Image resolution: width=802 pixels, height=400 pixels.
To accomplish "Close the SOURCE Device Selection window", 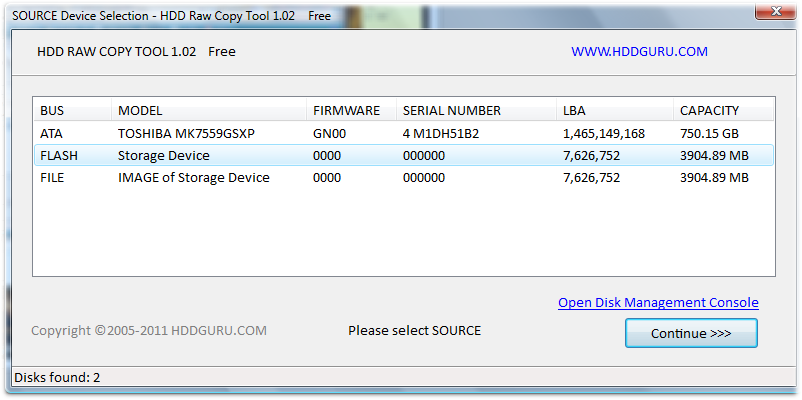I will pyautogui.click(x=775, y=10).
